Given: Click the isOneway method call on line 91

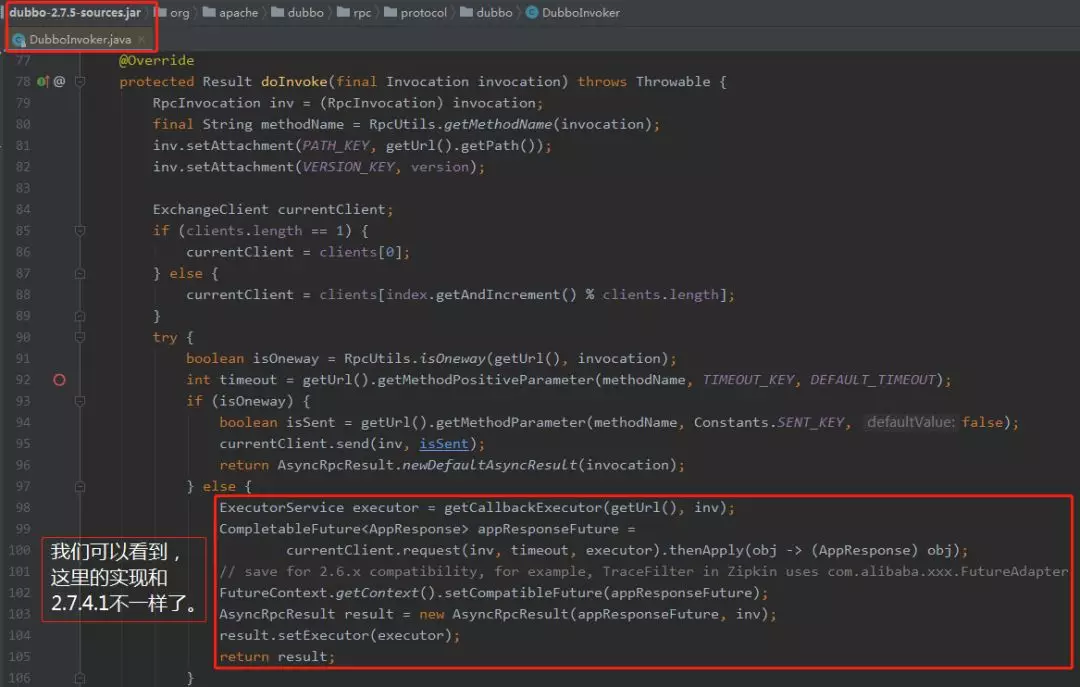Looking at the screenshot, I should point(453,358).
